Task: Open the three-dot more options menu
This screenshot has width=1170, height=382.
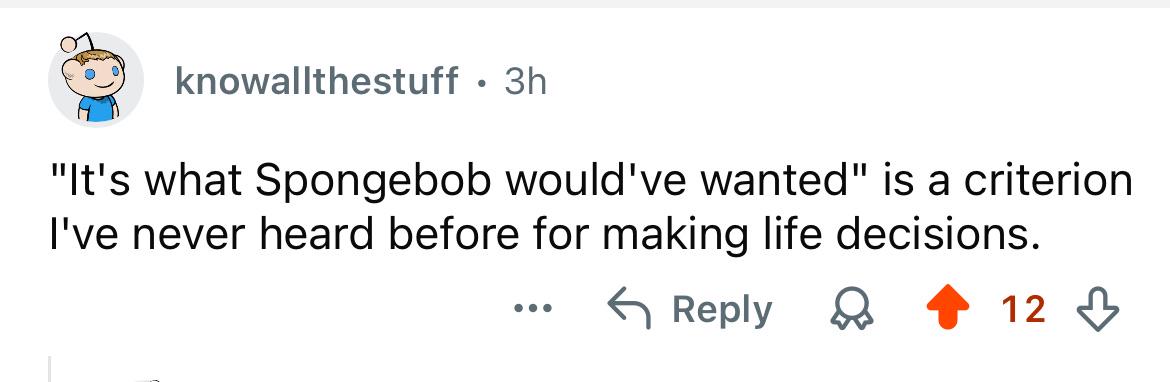Action: [x=533, y=307]
